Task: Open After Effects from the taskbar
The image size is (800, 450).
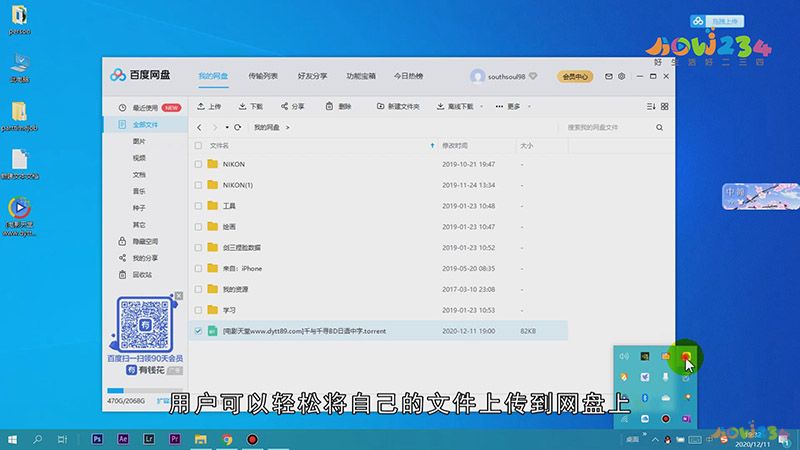Action: pyautogui.click(x=123, y=439)
